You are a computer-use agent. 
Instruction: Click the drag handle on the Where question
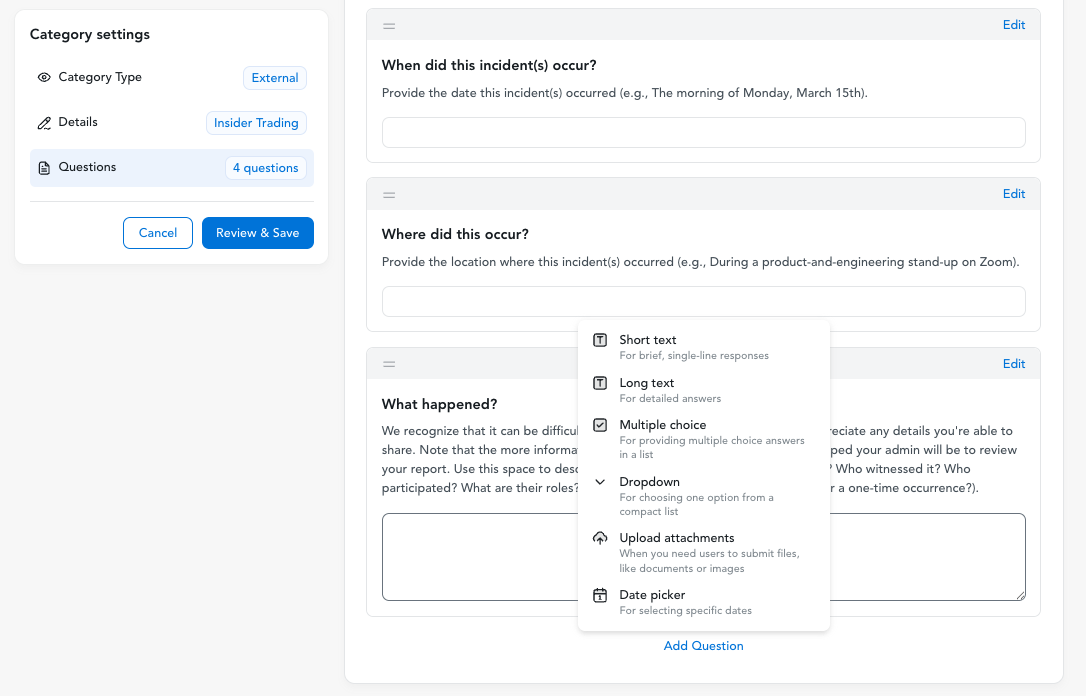[389, 194]
